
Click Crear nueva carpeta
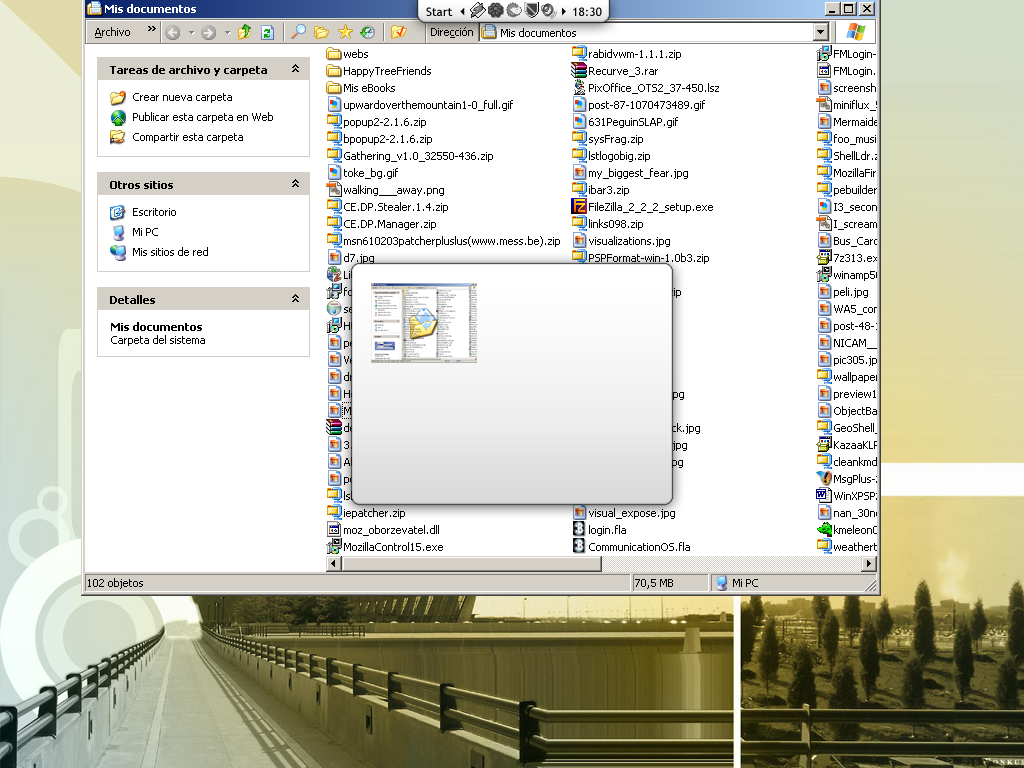point(182,97)
